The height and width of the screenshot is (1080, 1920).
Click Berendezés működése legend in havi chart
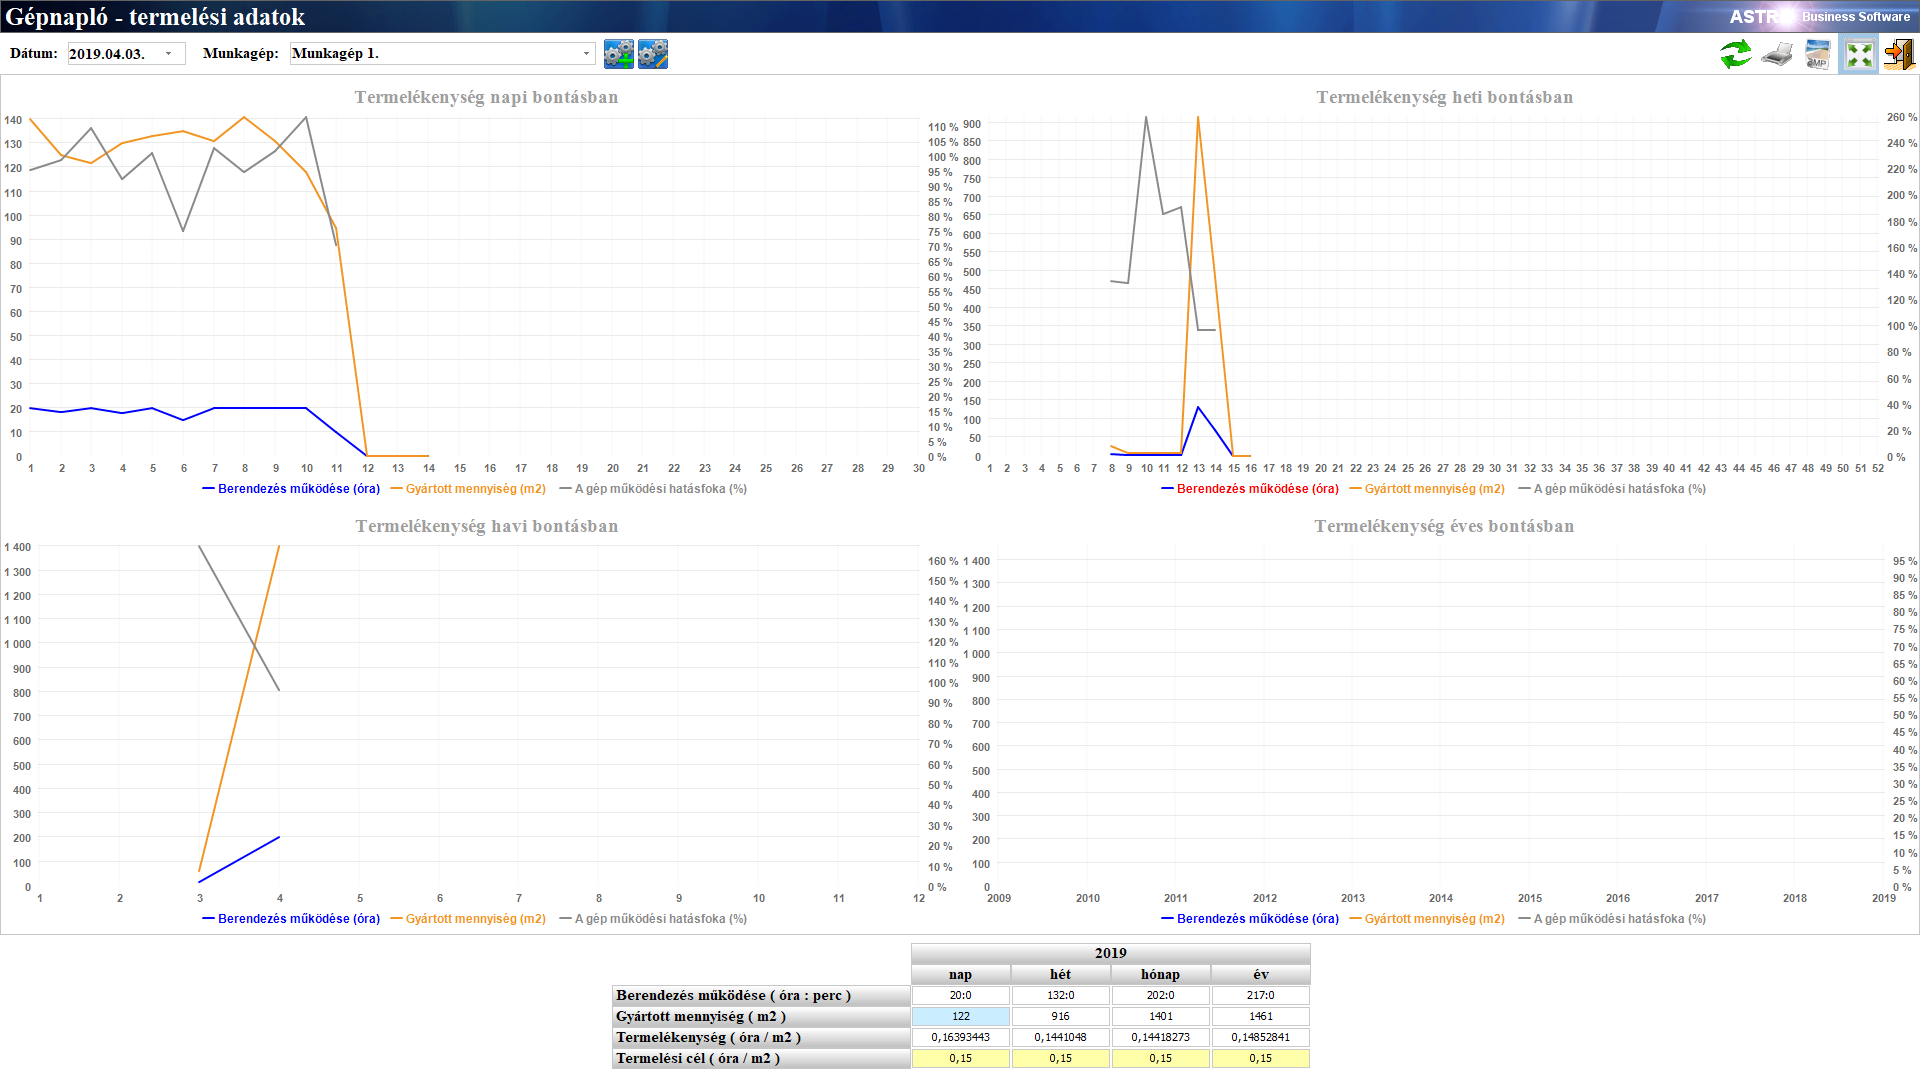[291, 919]
